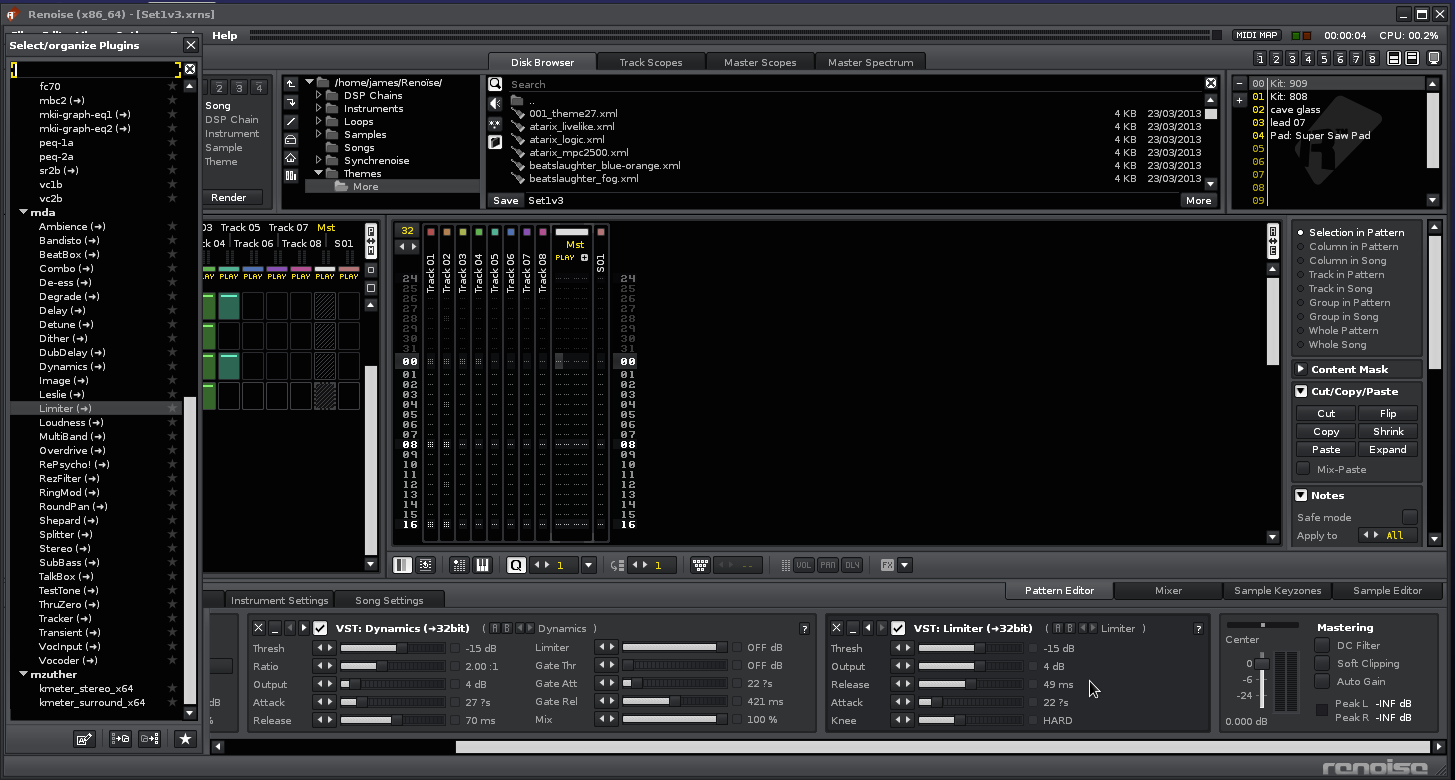The image size is (1455, 780).
Task: Switch to the Mixer tab
Action: [x=1168, y=591]
